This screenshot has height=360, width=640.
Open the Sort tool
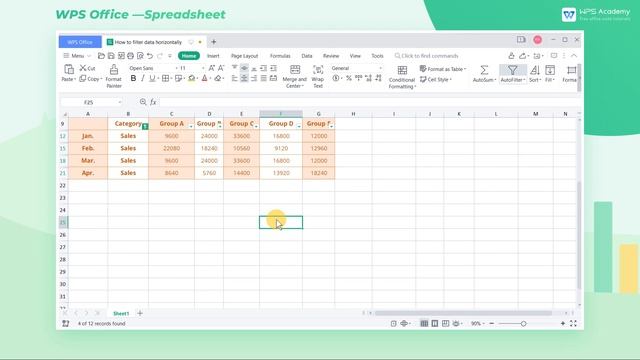click(x=535, y=74)
